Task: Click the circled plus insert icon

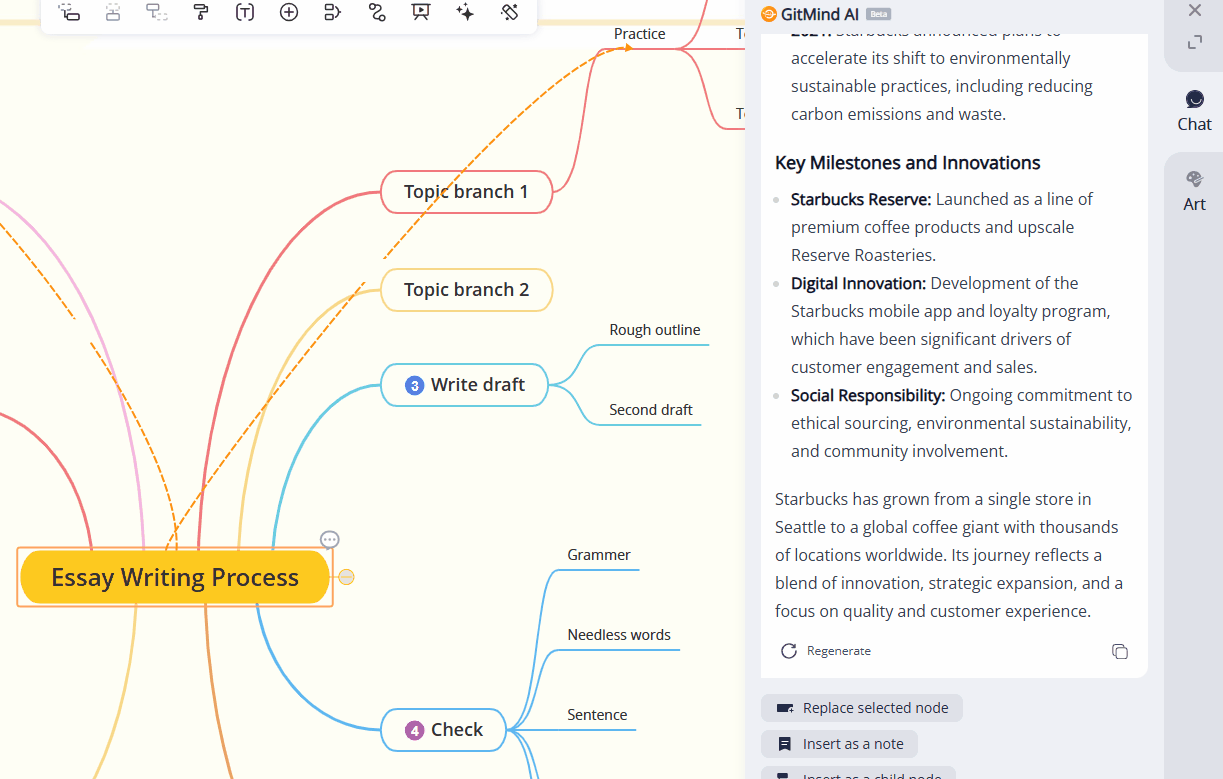Action: coord(289,12)
